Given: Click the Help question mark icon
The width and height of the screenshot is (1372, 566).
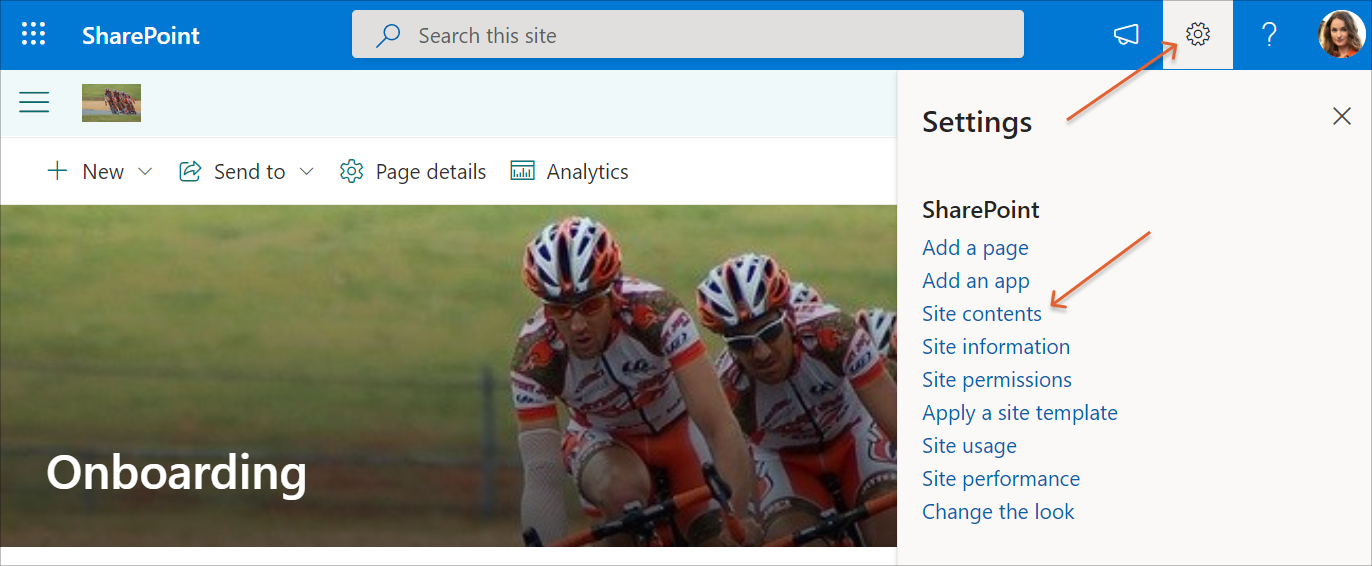Looking at the screenshot, I should coord(1268,35).
